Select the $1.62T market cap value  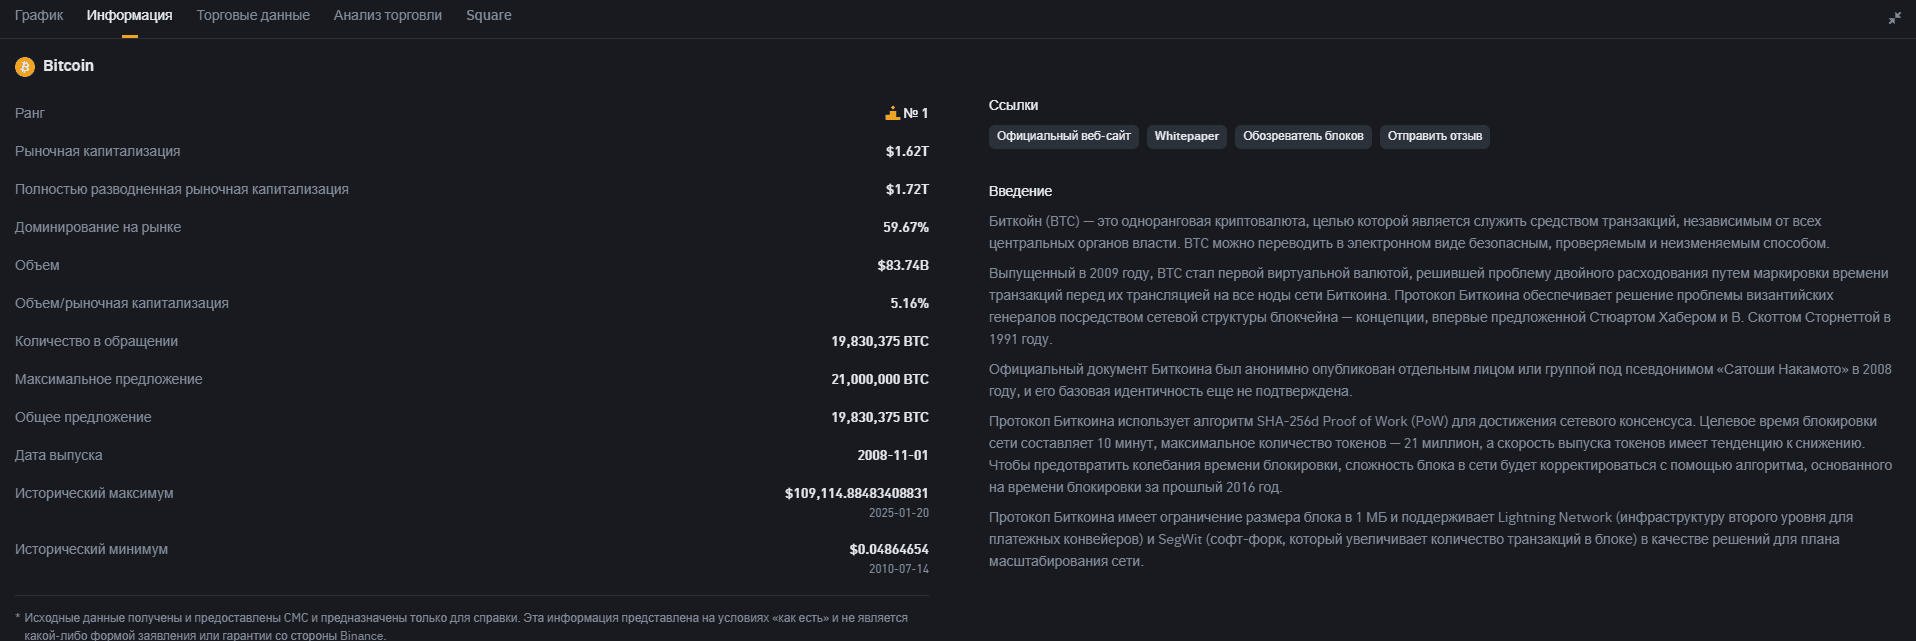907,151
